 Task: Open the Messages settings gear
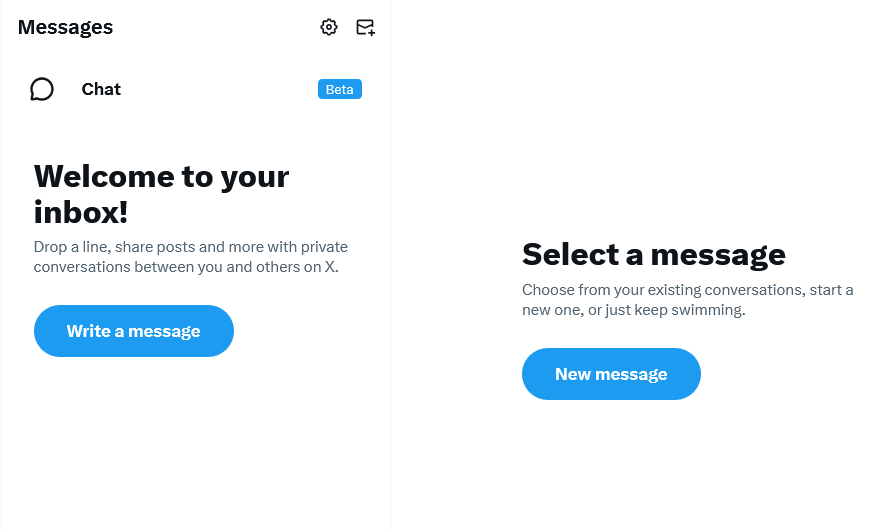329,27
